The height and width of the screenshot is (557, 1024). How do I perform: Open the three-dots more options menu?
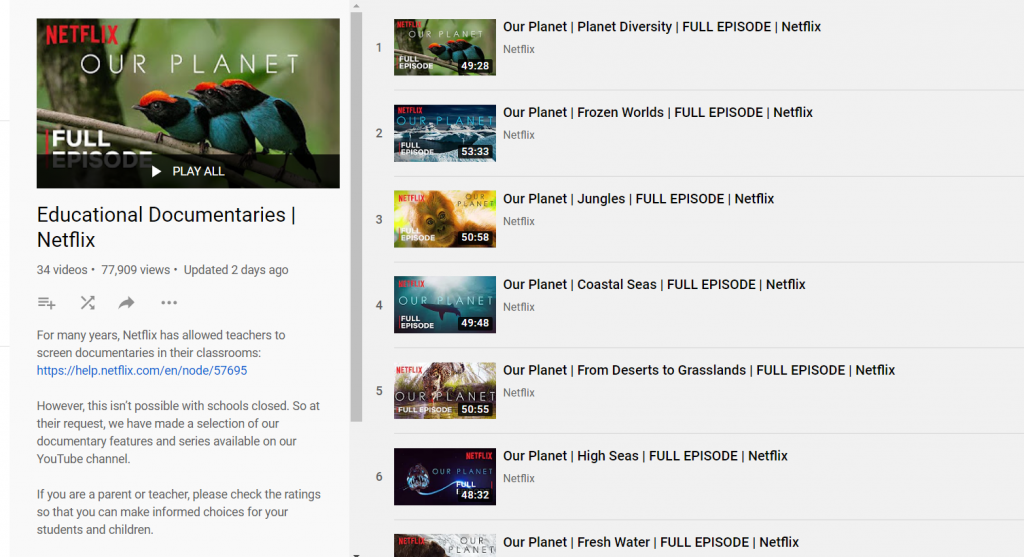click(x=169, y=303)
